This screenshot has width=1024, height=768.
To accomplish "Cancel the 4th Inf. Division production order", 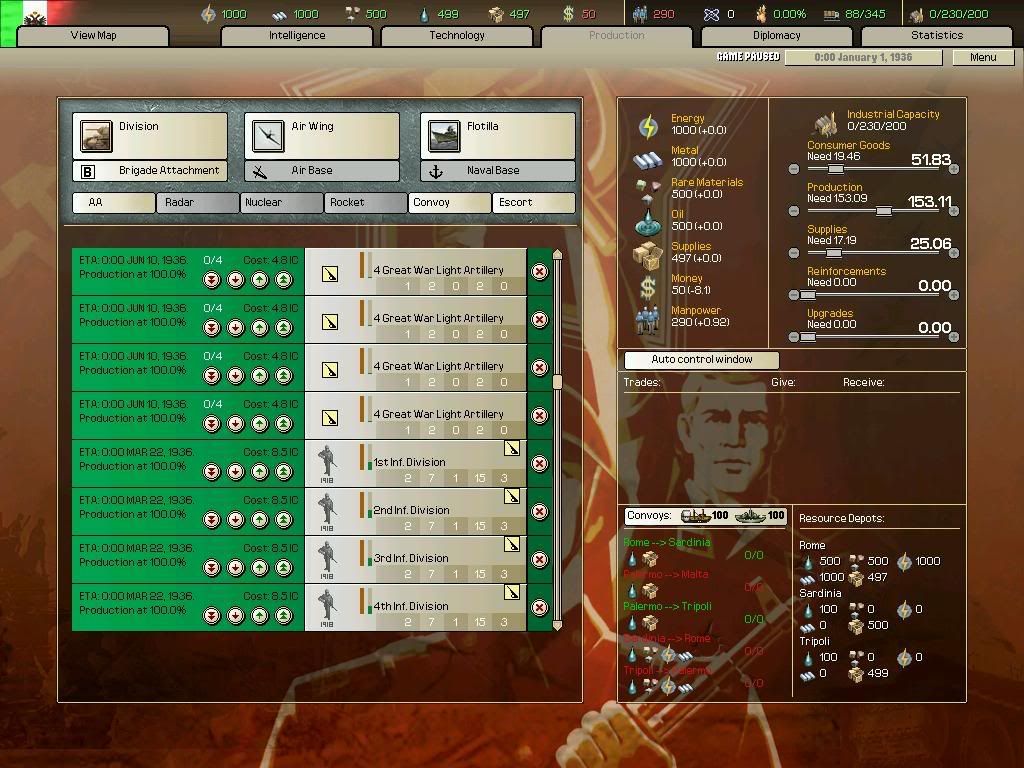I will (x=539, y=608).
